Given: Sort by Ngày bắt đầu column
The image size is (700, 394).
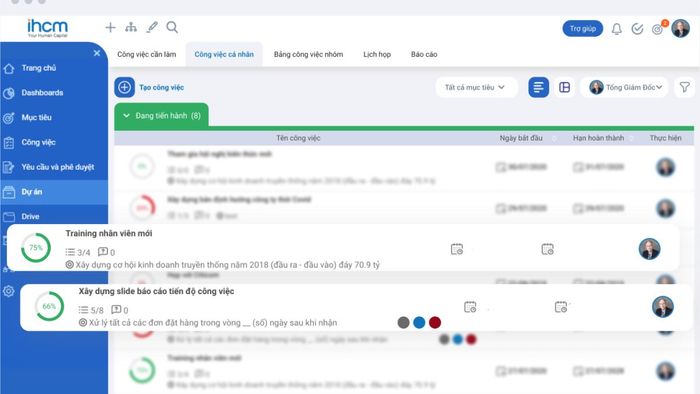Looking at the screenshot, I should coord(521,138).
